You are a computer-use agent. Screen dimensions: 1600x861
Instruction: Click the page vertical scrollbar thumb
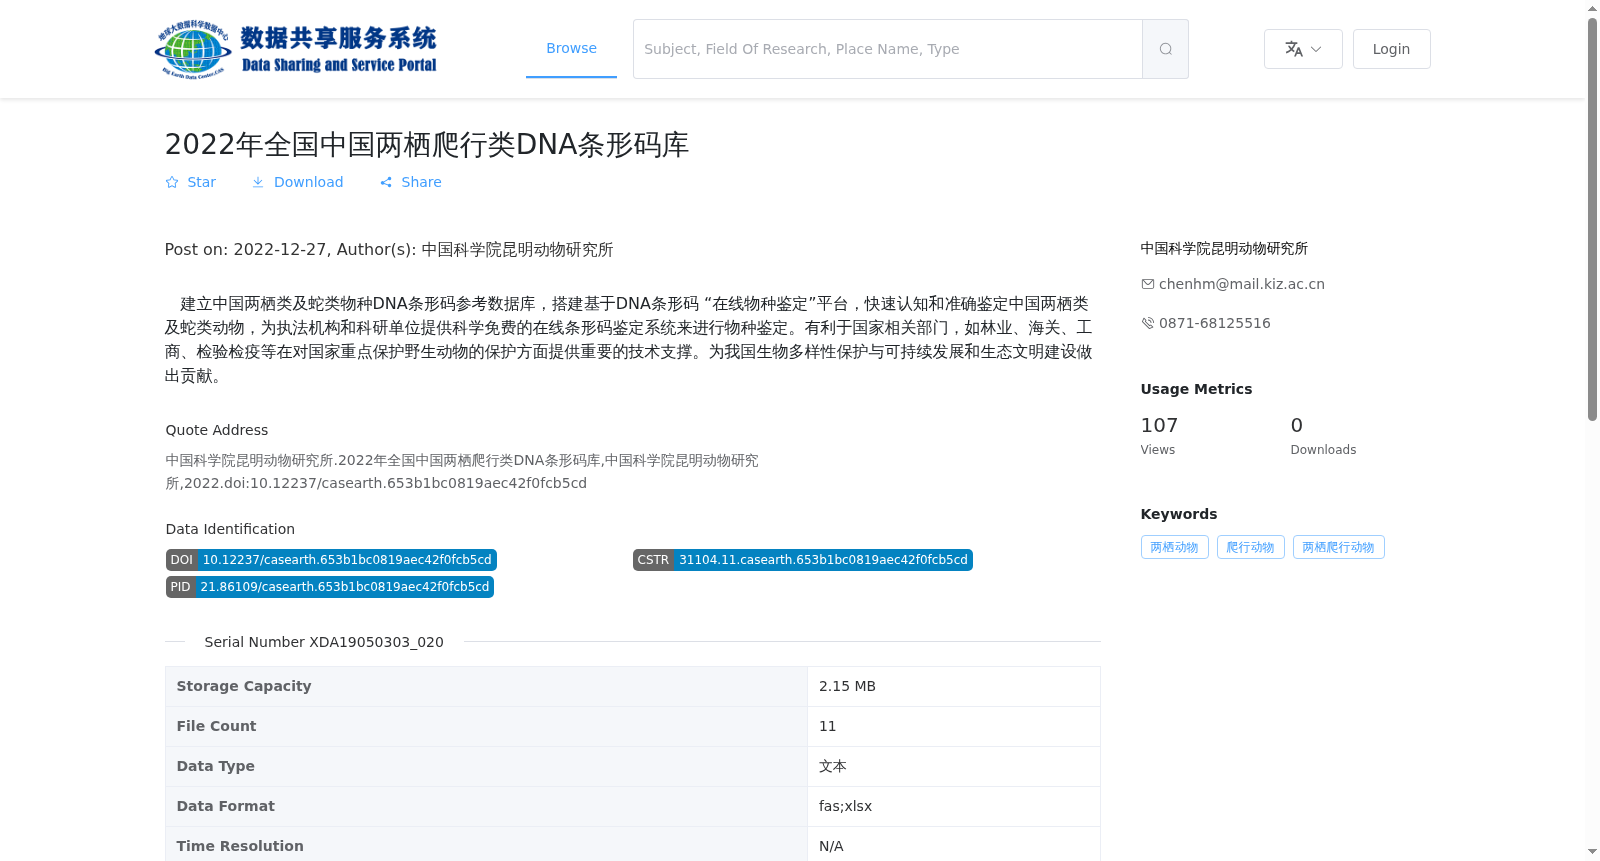[x=1592, y=218]
